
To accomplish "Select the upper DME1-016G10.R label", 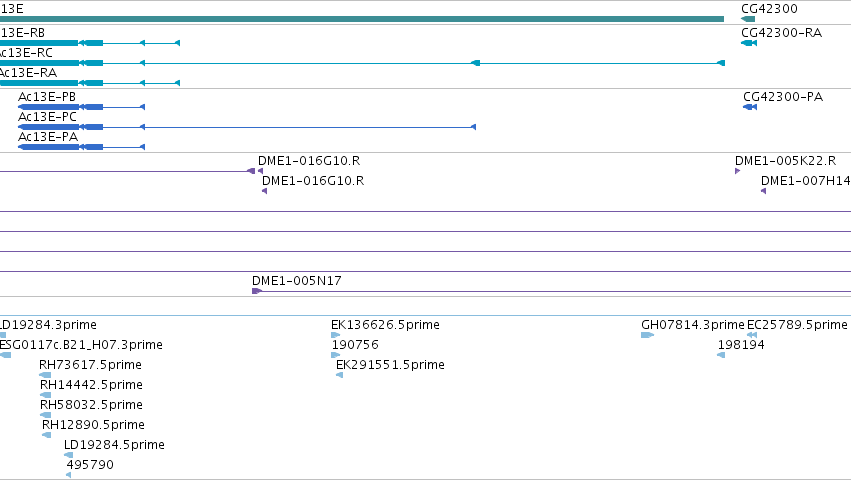I will pos(309,161).
